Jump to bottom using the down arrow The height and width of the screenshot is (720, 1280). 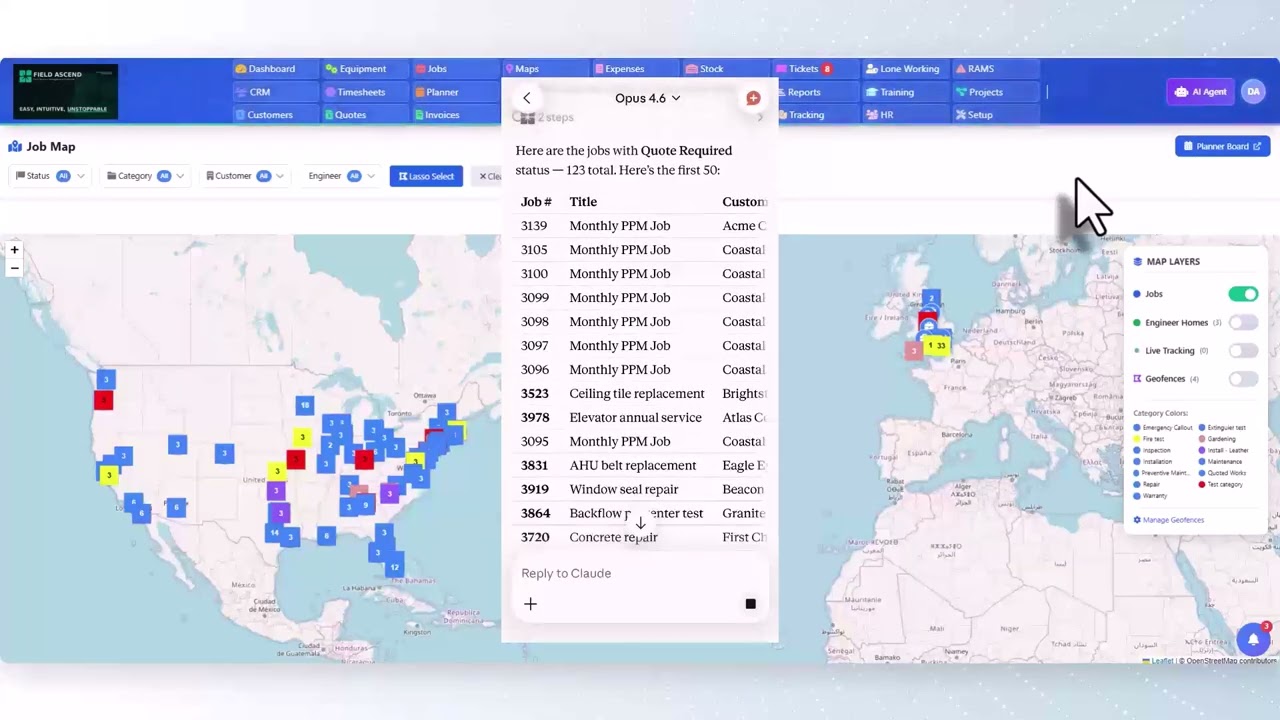point(640,523)
